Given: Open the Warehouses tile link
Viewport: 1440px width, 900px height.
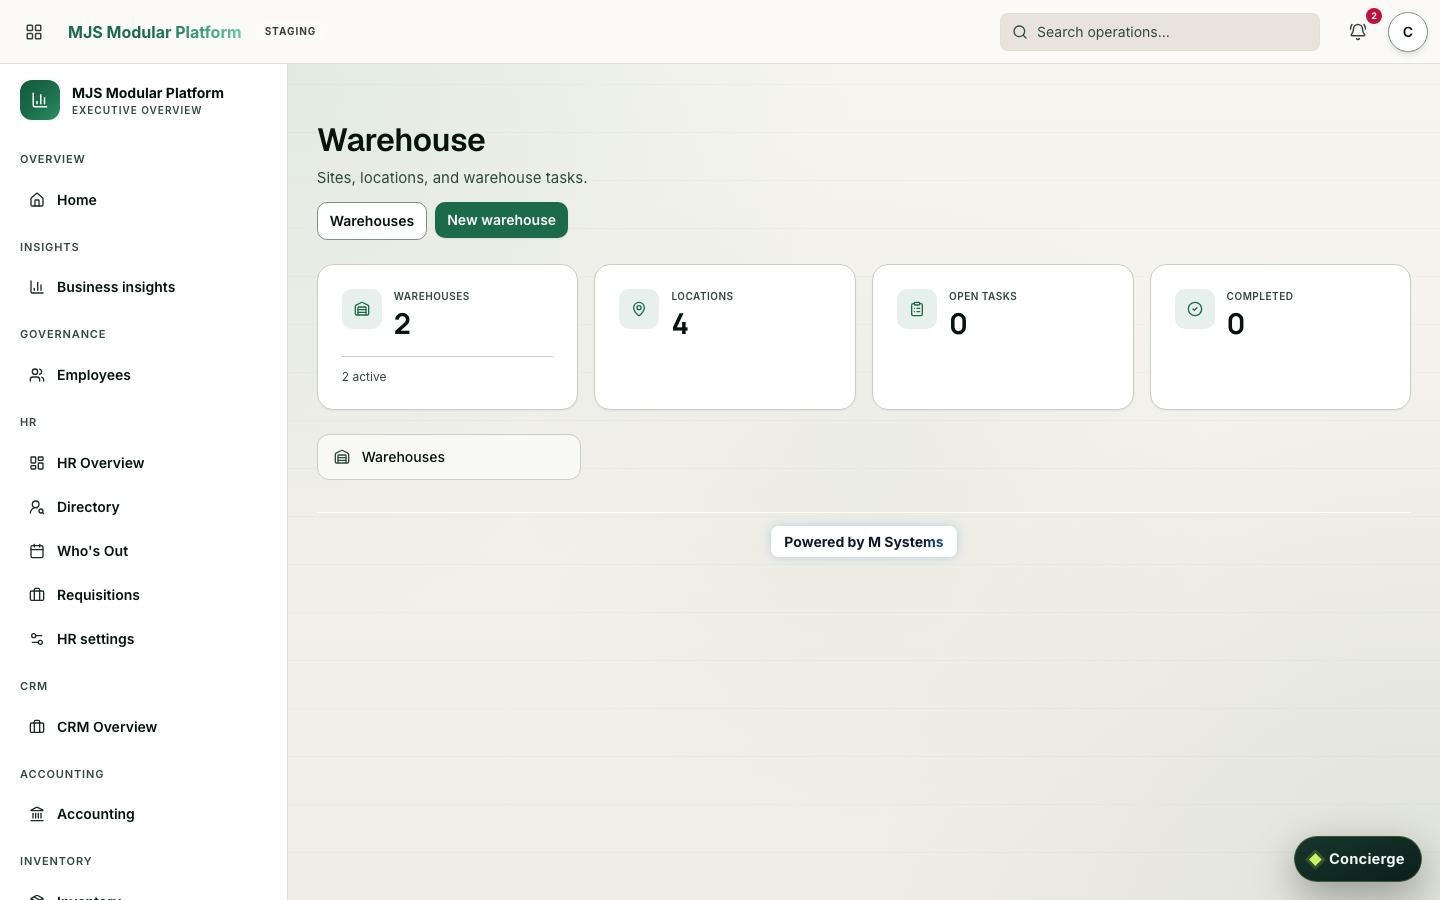Looking at the screenshot, I should tap(449, 457).
